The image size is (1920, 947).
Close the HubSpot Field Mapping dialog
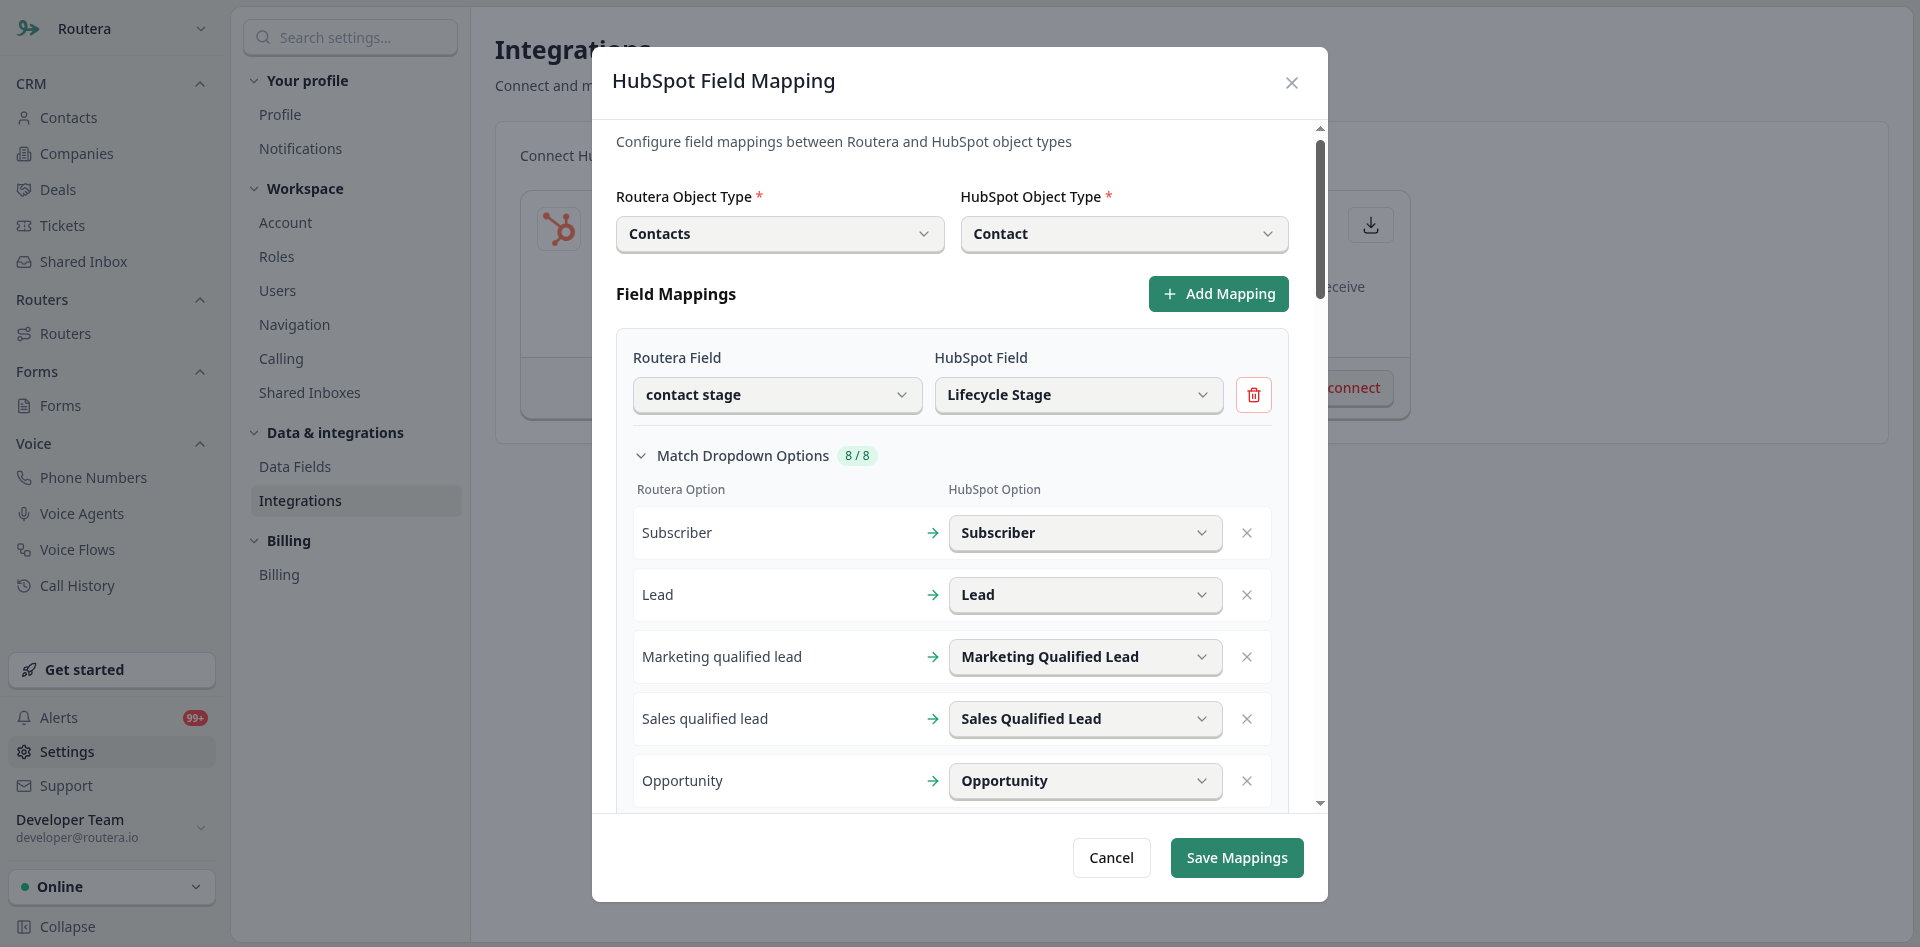pos(1291,83)
